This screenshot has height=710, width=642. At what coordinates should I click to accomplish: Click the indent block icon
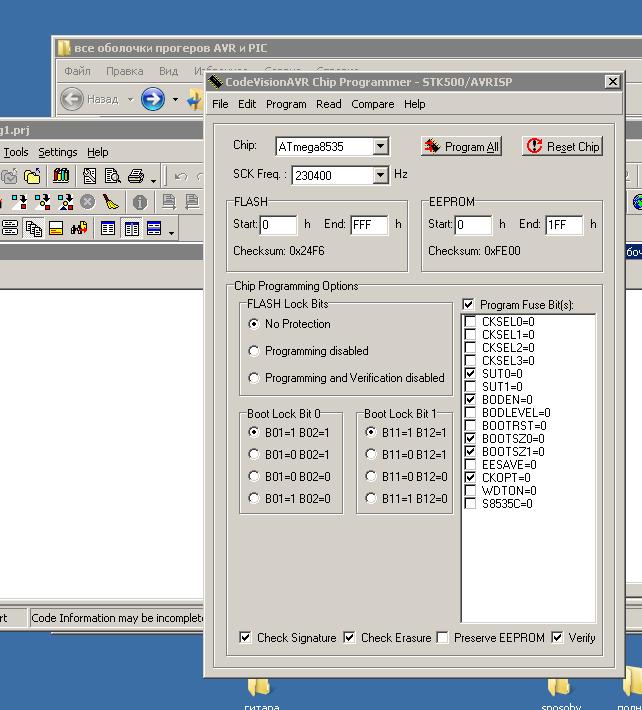pos(169,201)
